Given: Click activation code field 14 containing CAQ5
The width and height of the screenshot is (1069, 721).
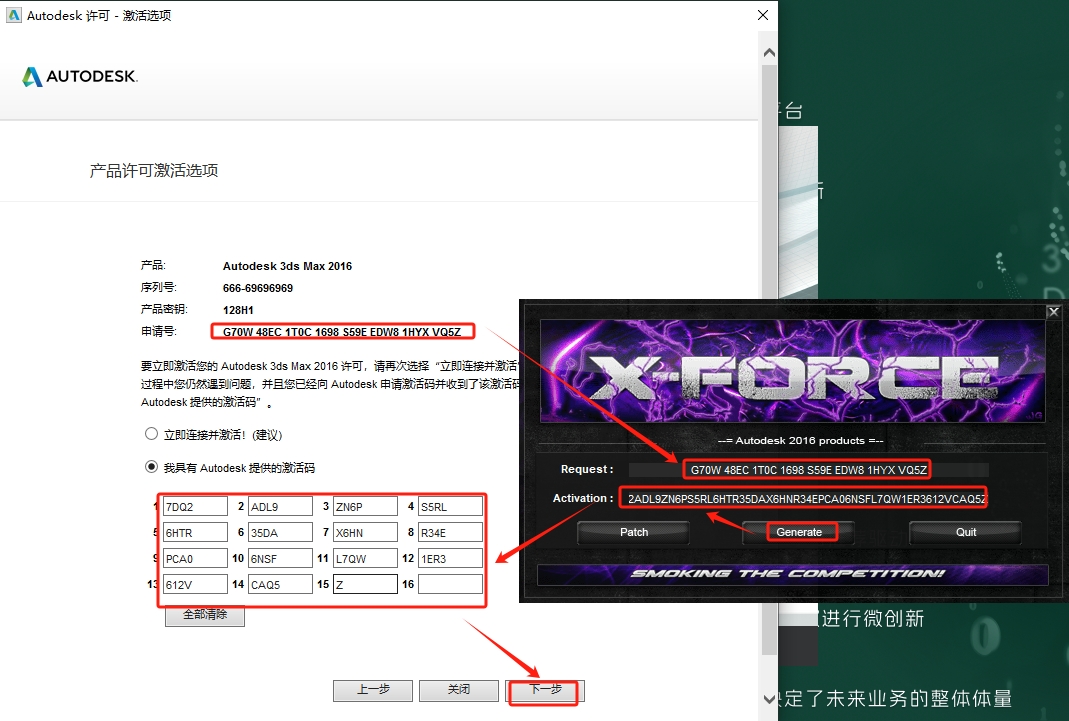Looking at the screenshot, I should pos(280,584).
